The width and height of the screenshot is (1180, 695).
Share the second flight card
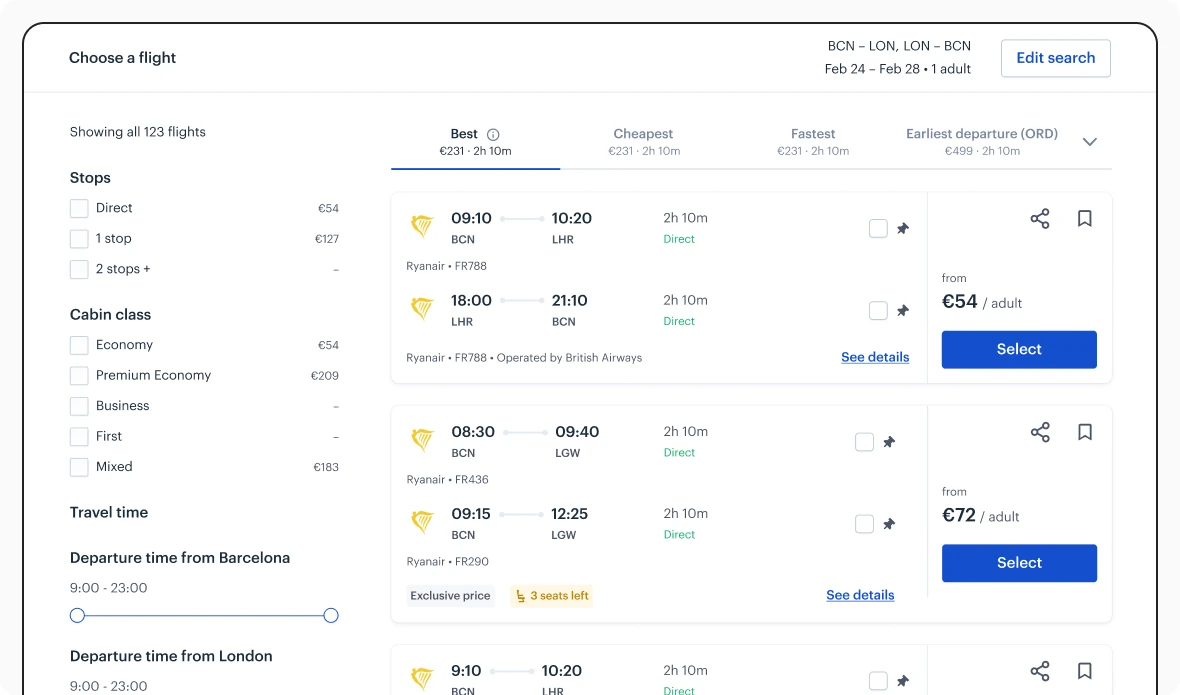[x=1040, y=432]
